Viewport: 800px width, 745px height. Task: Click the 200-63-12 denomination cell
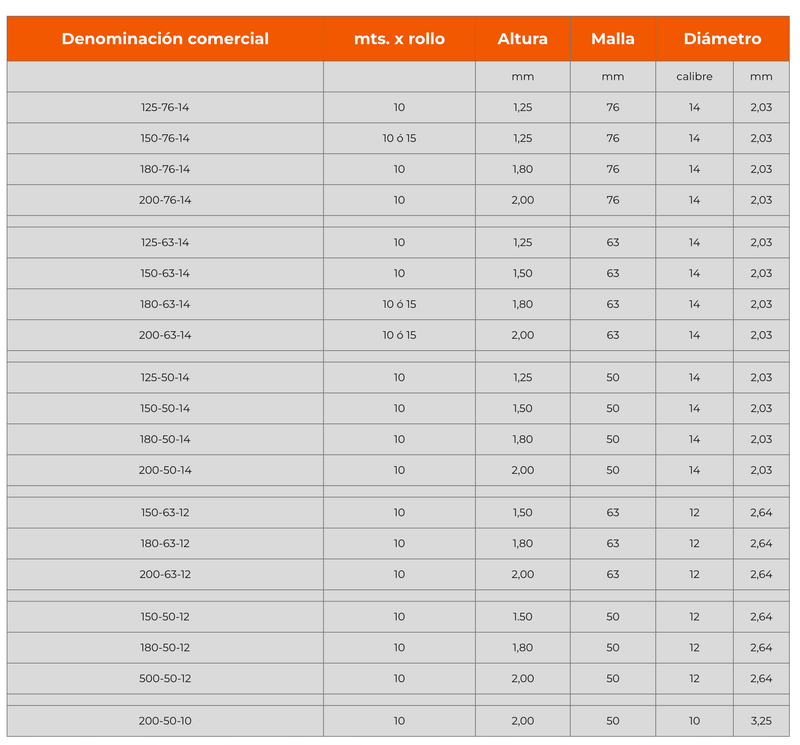(x=165, y=574)
